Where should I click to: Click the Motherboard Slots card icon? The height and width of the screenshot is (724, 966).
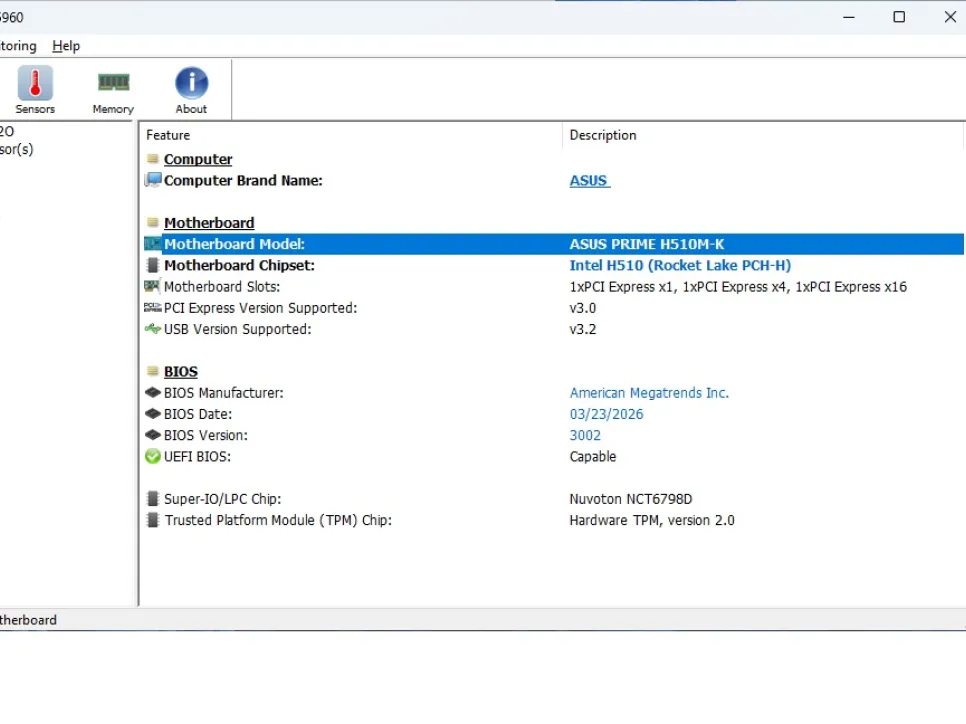point(152,286)
